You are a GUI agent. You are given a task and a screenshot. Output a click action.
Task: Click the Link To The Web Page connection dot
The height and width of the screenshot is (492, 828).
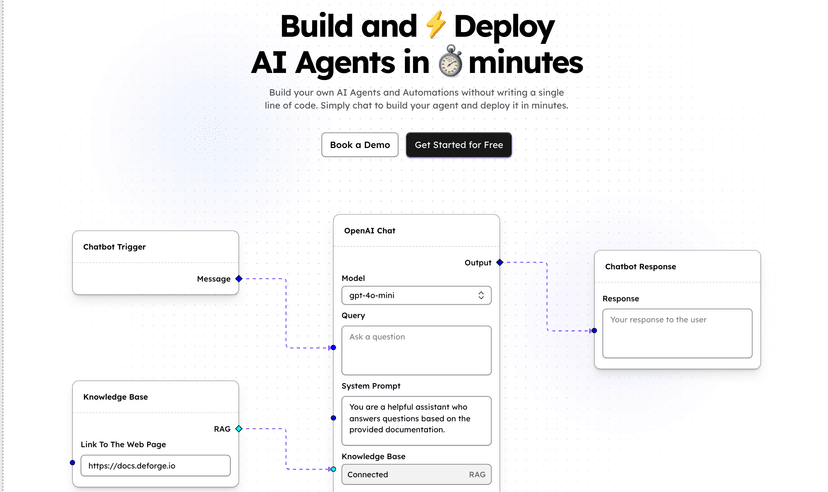coord(73,463)
